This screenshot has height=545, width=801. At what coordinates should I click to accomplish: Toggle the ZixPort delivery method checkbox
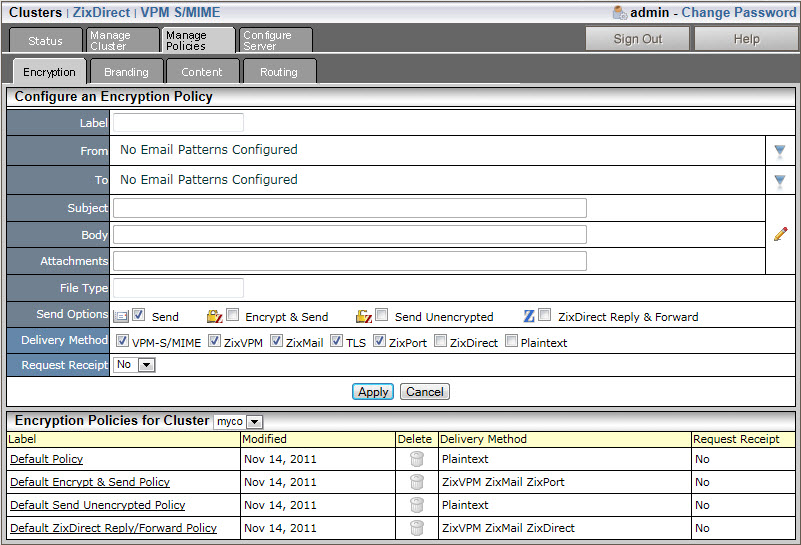tap(379, 341)
